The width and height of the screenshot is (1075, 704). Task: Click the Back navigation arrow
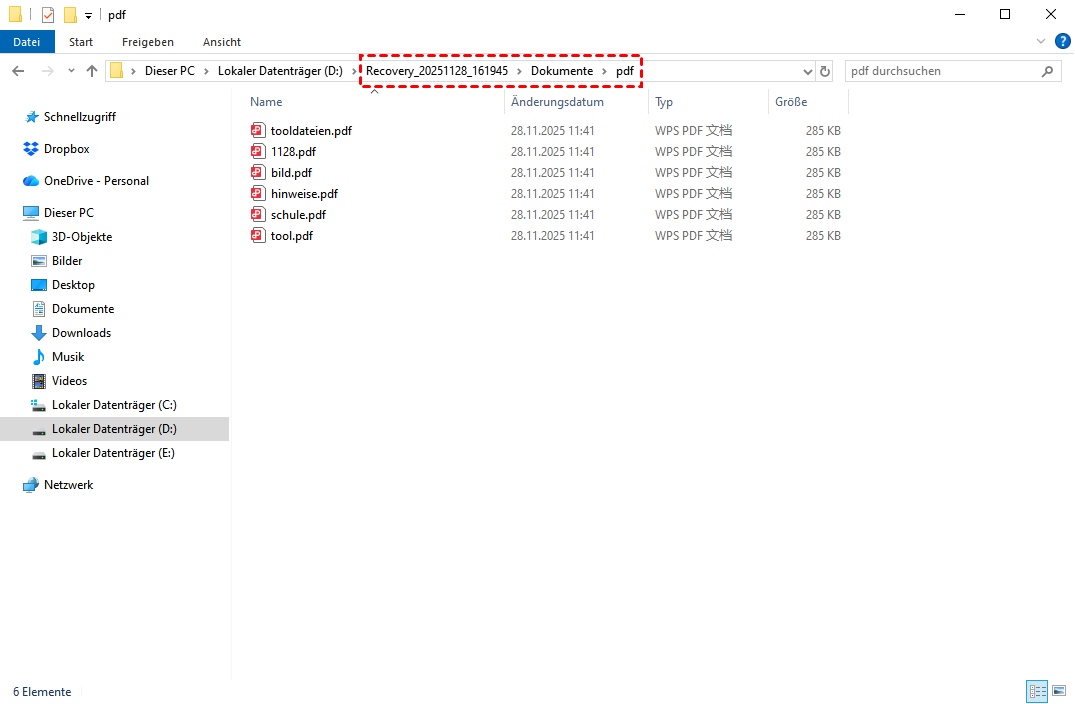click(18, 71)
